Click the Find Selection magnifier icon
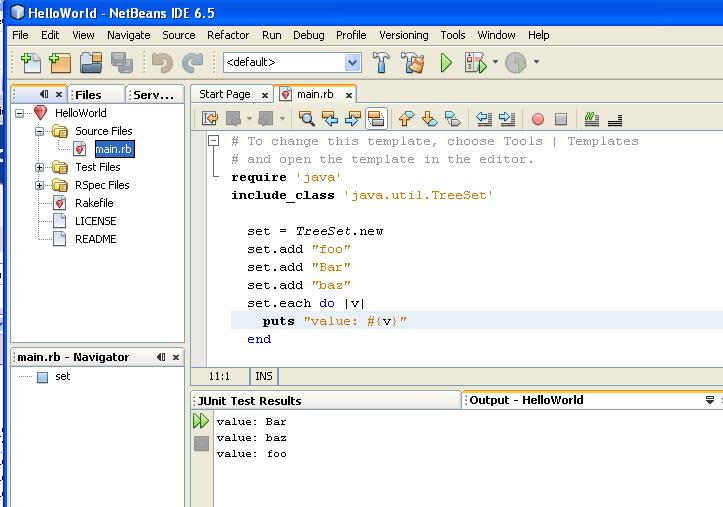The image size is (723, 507). [x=306, y=119]
